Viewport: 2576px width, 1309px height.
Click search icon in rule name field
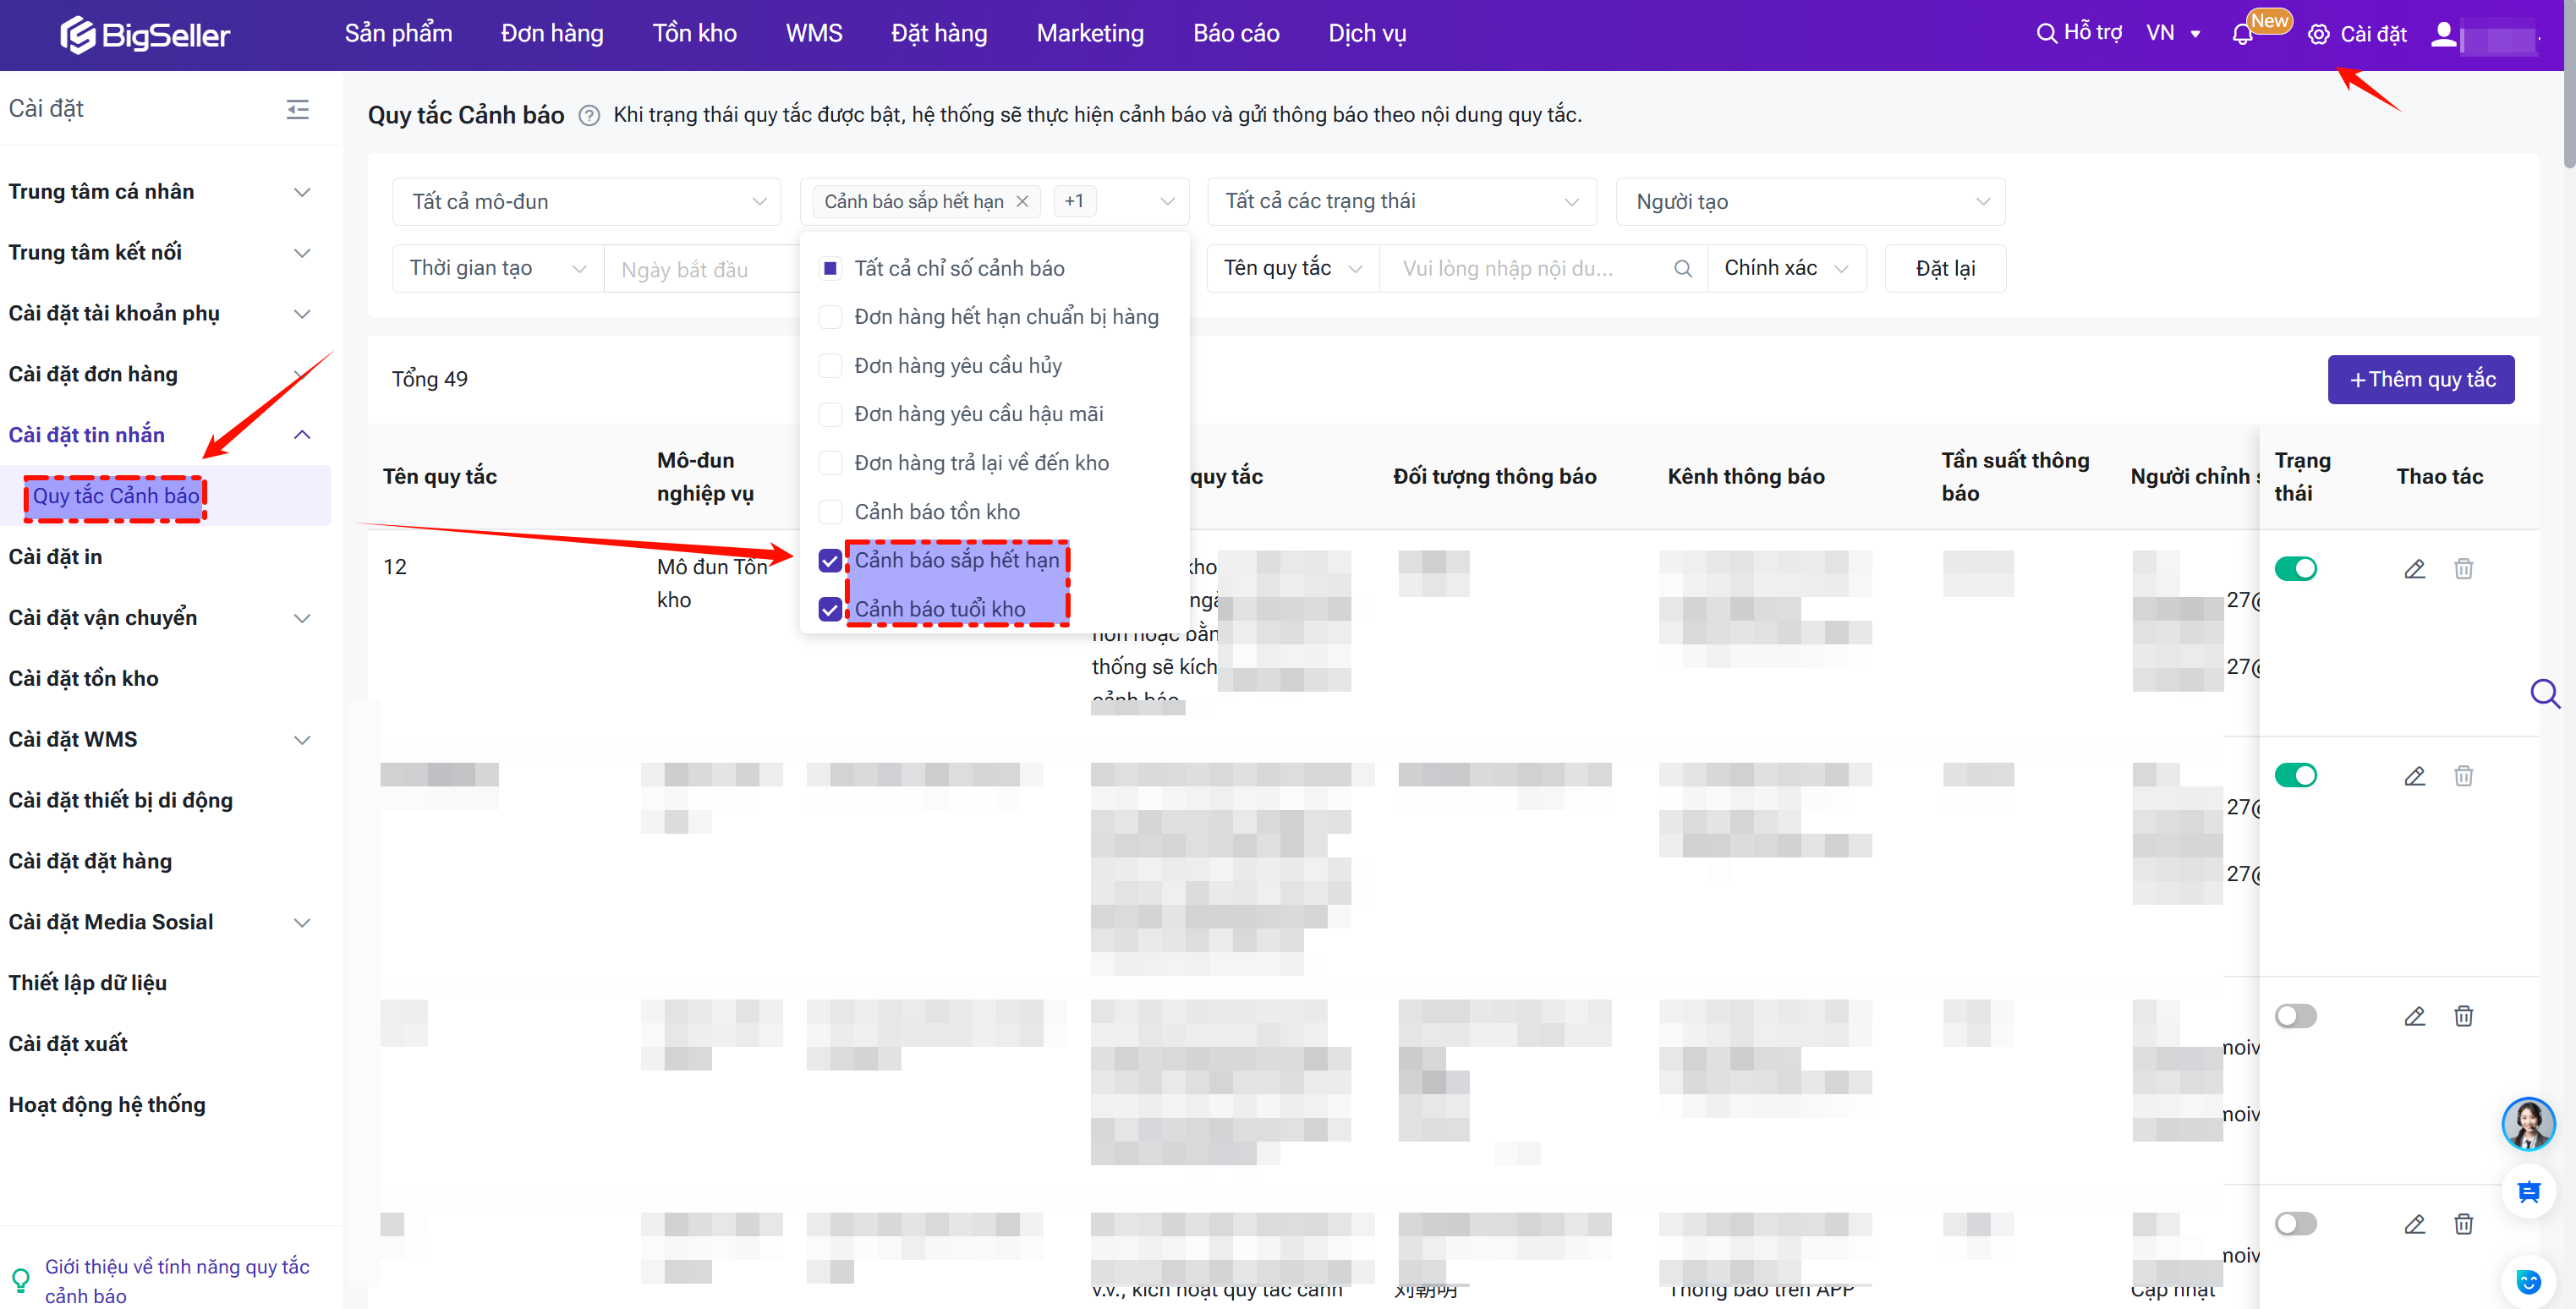[1683, 269]
